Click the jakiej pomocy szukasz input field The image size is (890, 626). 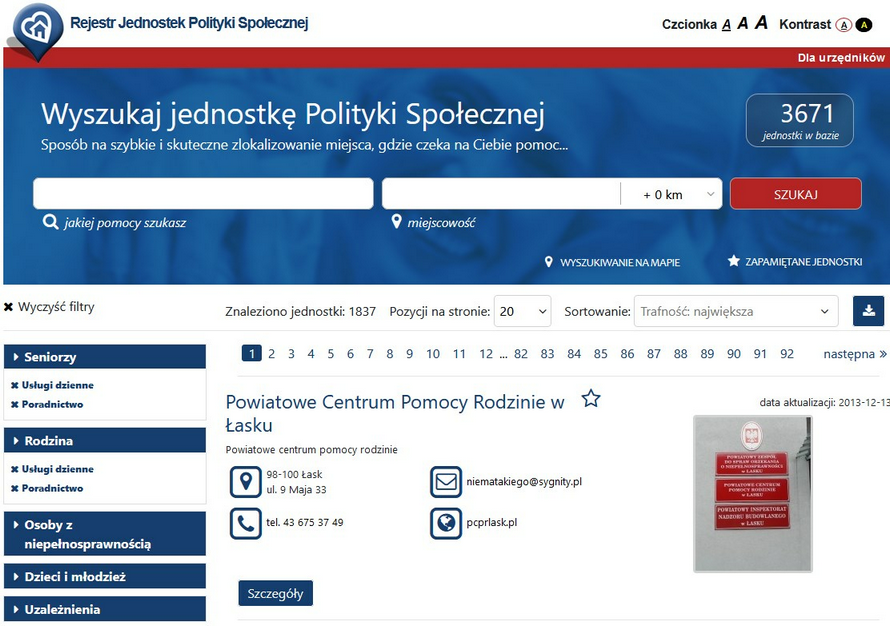point(203,194)
